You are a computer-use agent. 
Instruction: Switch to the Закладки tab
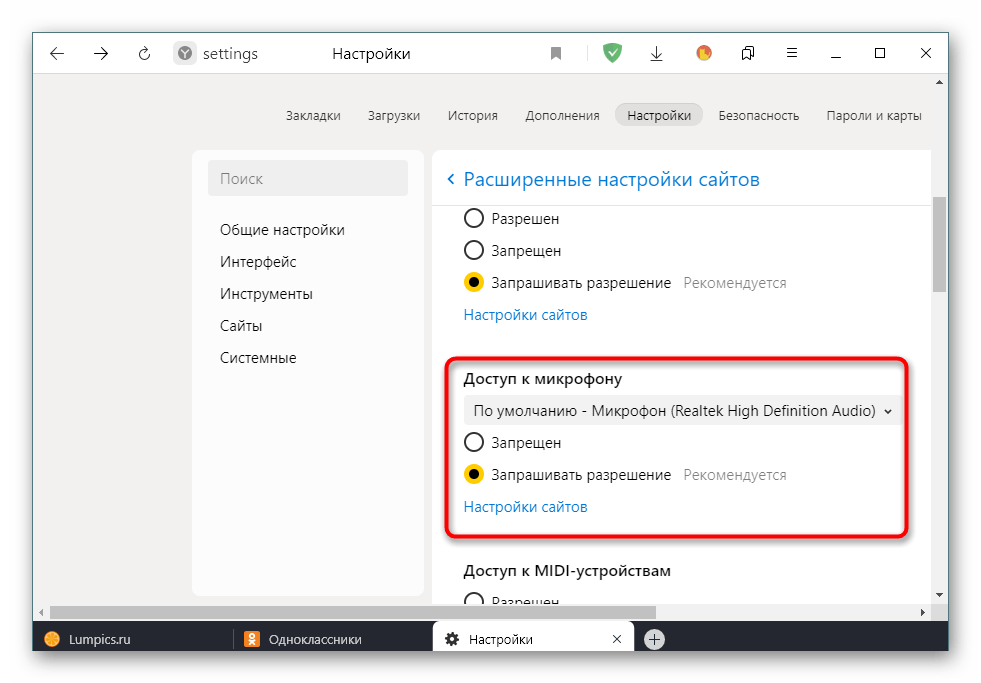coord(313,115)
